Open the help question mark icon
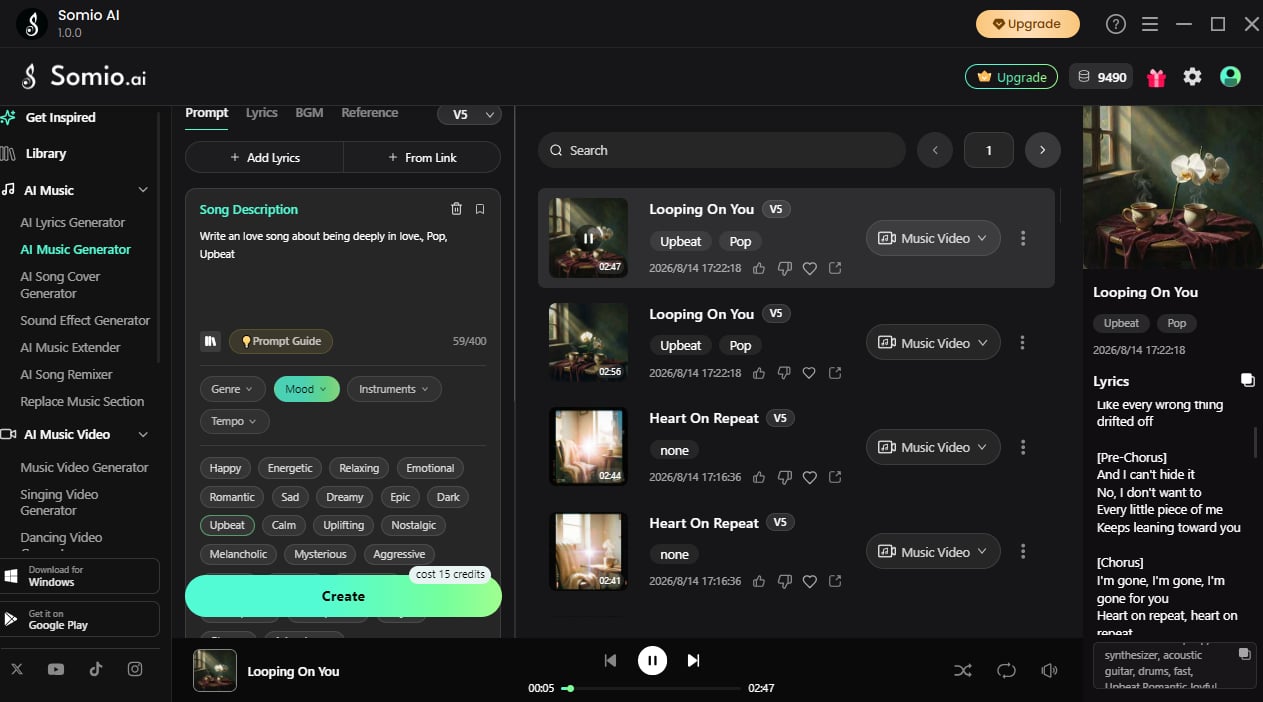The width and height of the screenshot is (1263, 702). (x=1116, y=24)
